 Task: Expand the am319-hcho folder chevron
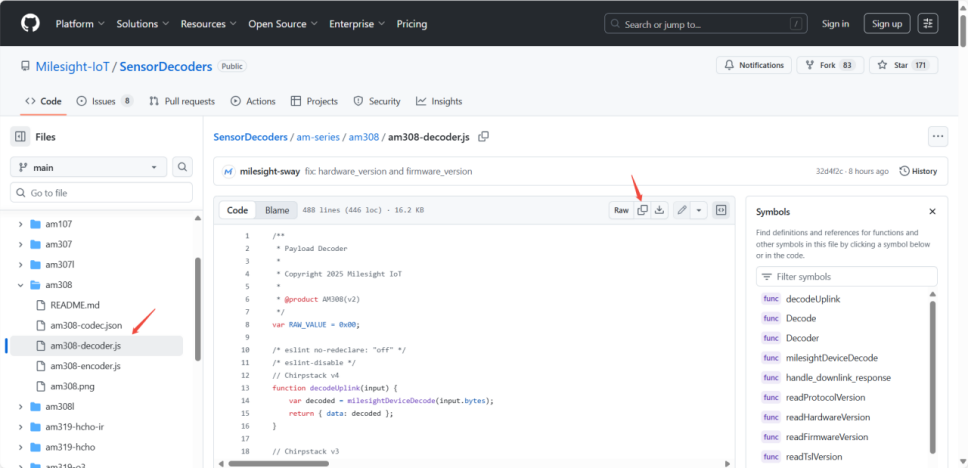(20, 448)
